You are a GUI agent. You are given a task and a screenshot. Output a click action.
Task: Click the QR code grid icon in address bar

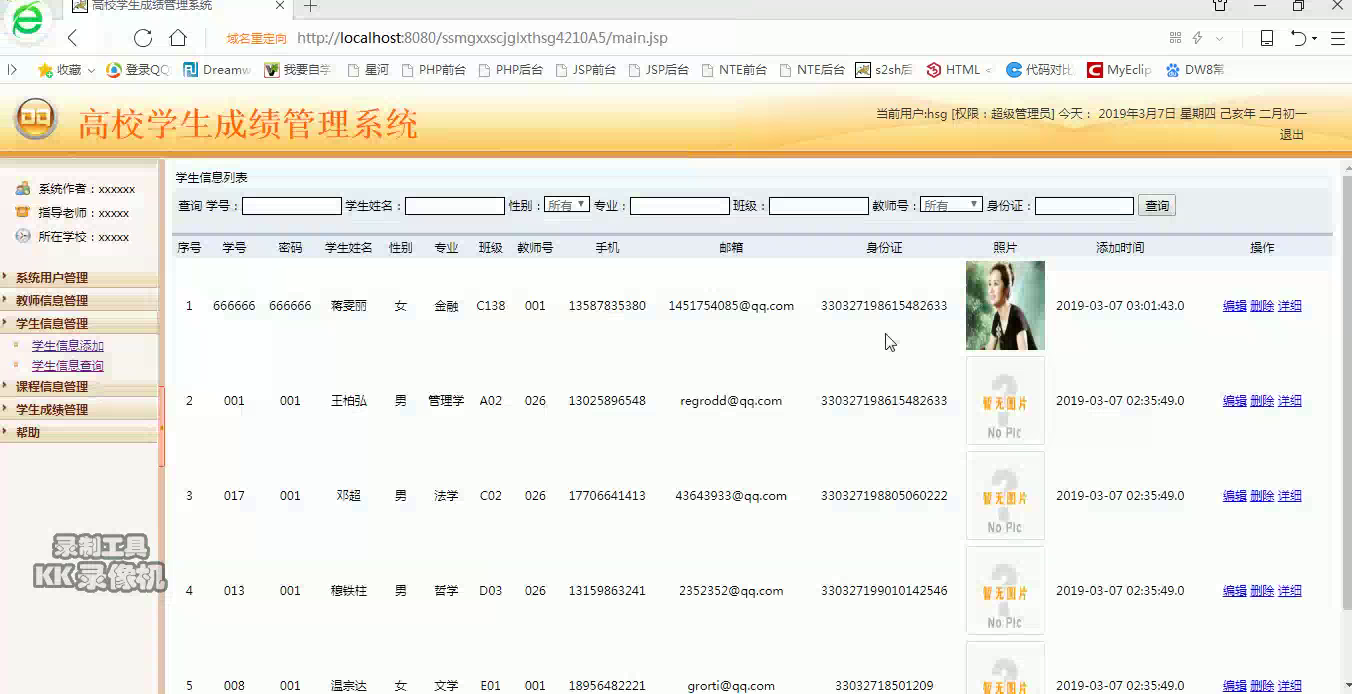(1175, 38)
